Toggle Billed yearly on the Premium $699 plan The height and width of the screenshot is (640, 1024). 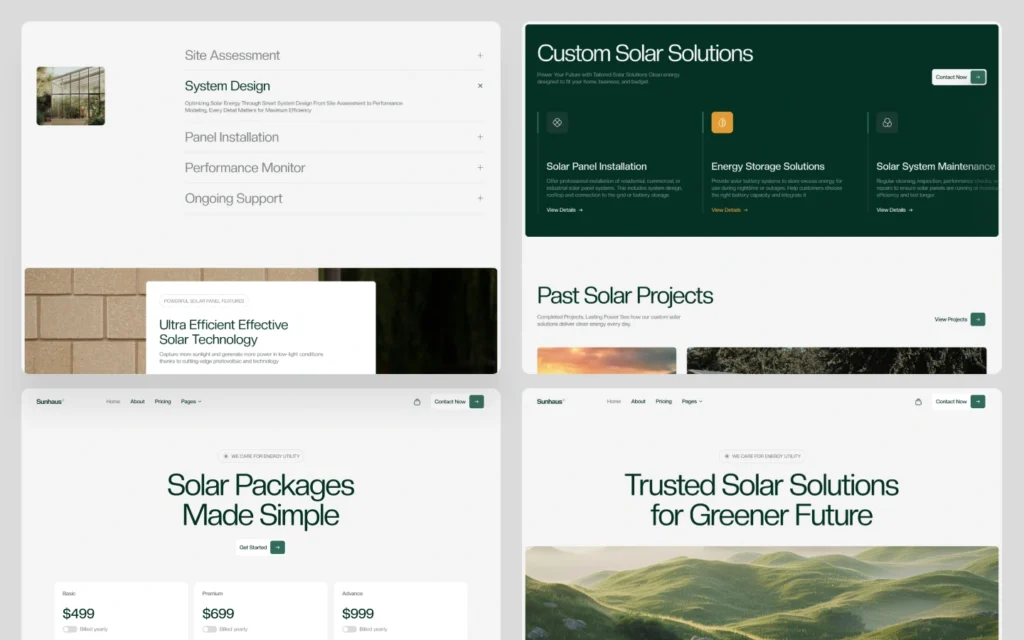[x=210, y=629]
